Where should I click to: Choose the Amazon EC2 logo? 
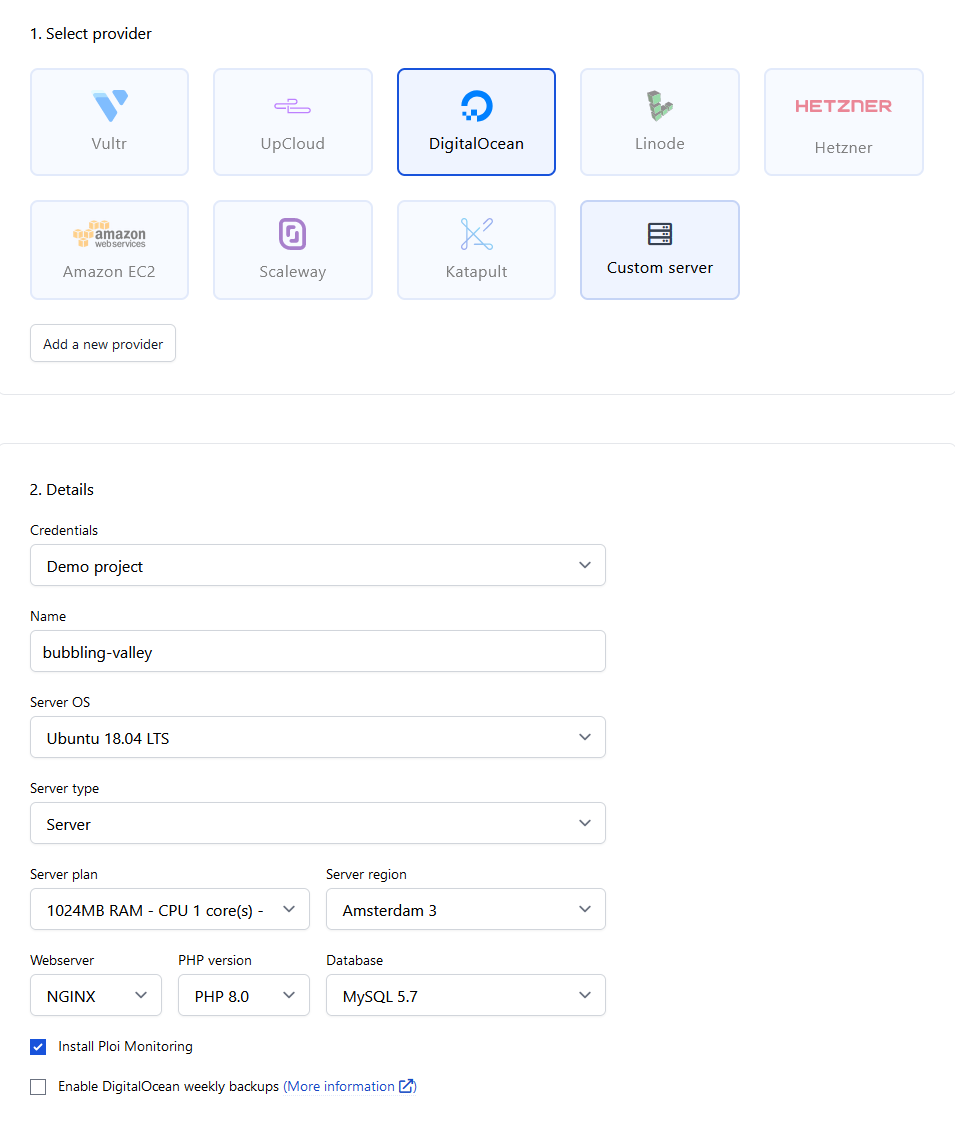(x=109, y=235)
